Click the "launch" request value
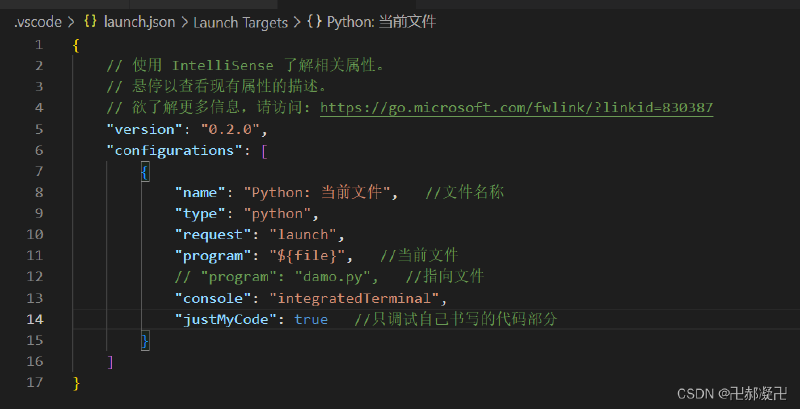The height and width of the screenshot is (409, 800). pyautogui.click(x=303, y=235)
